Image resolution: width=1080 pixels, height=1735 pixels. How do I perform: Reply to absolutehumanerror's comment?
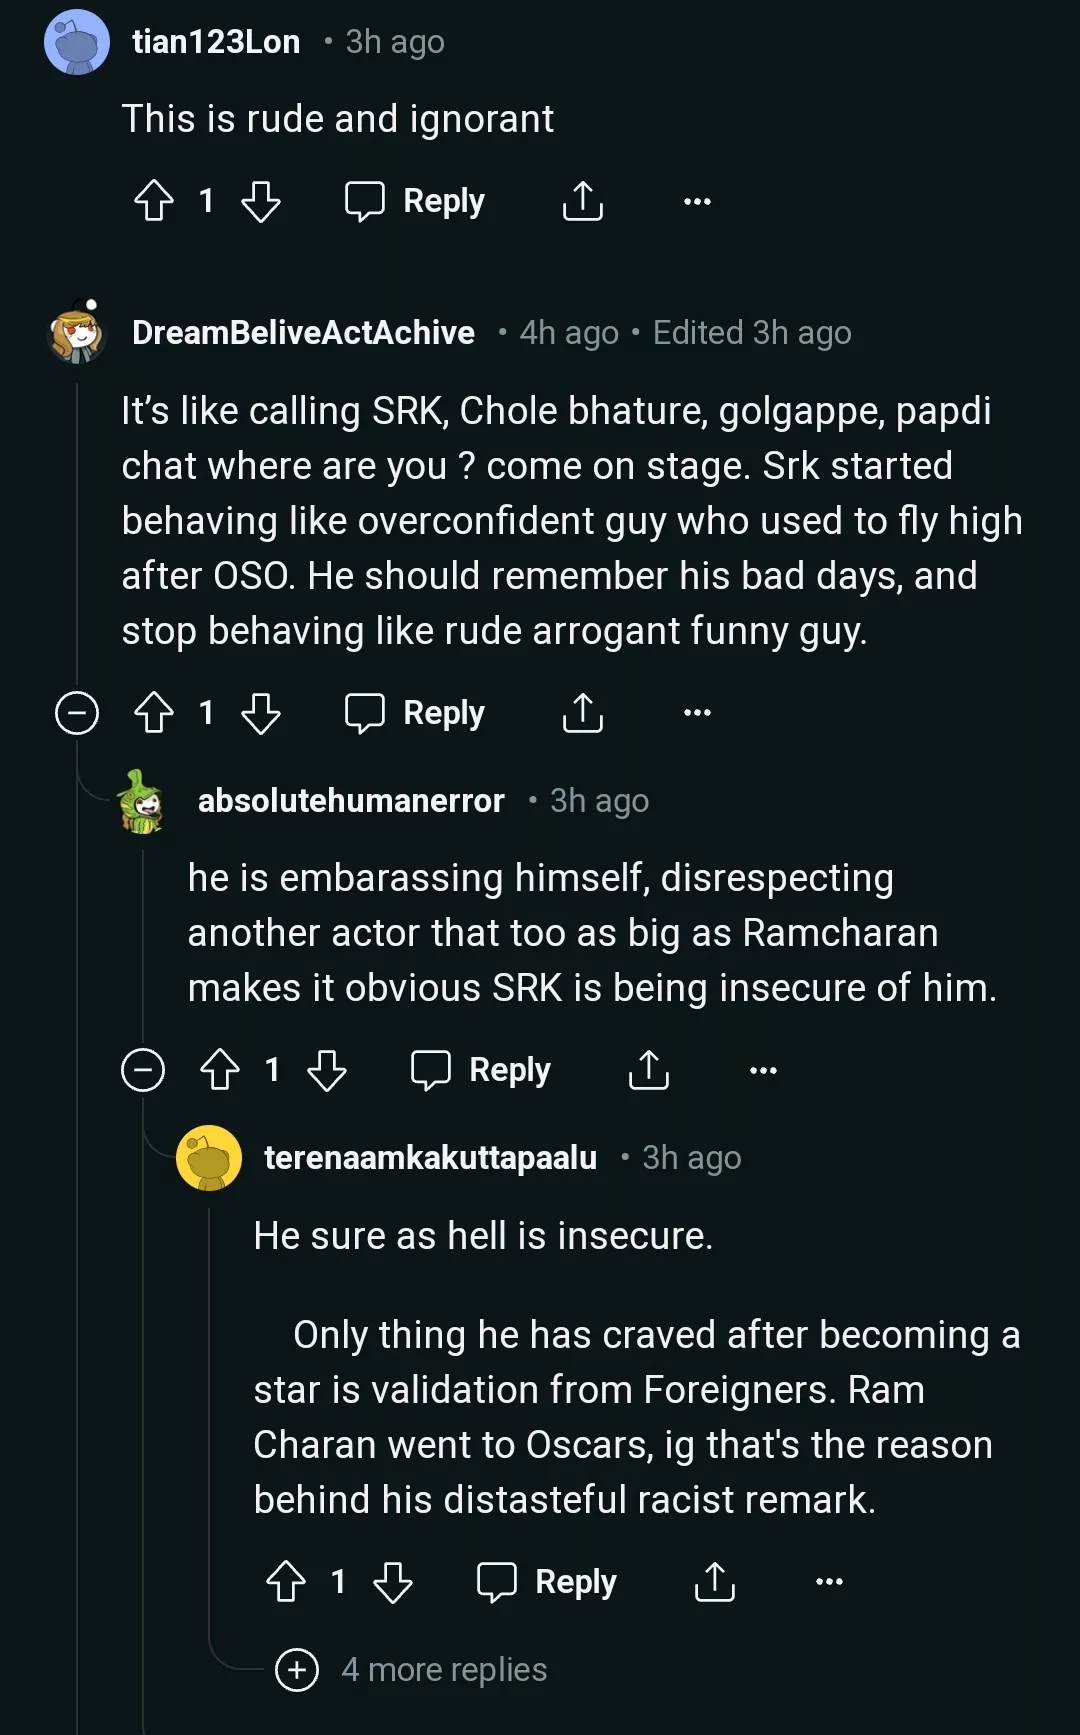click(481, 1070)
